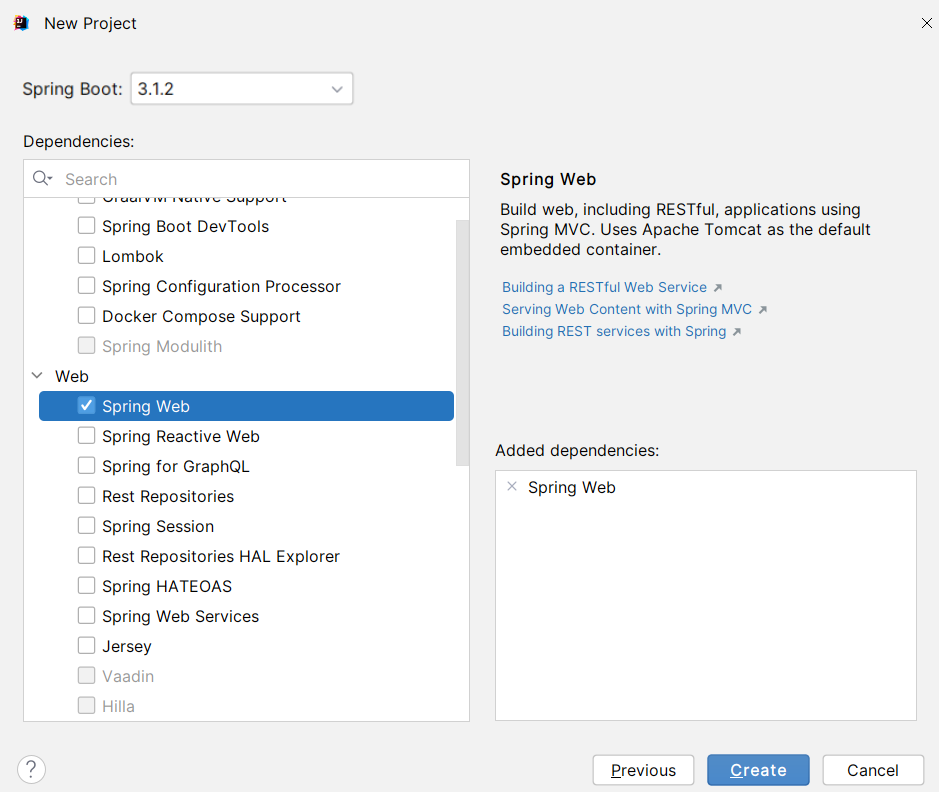939x792 pixels.
Task: Click the Cancel button
Action: [x=873, y=770]
